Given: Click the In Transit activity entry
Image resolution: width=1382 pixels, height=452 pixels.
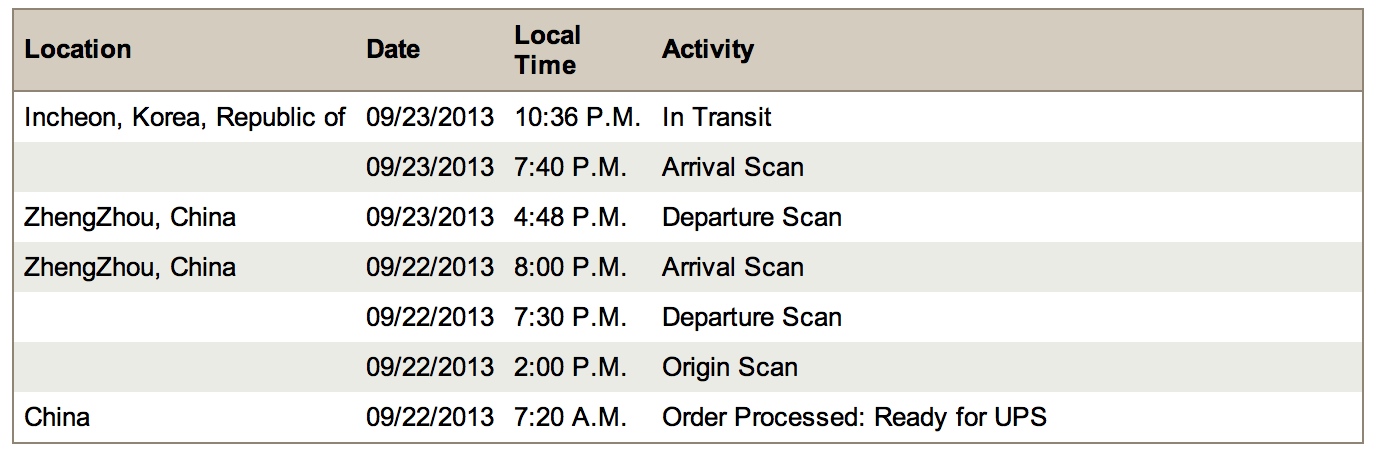Looking at the screenshot, I should click(716, 117).
